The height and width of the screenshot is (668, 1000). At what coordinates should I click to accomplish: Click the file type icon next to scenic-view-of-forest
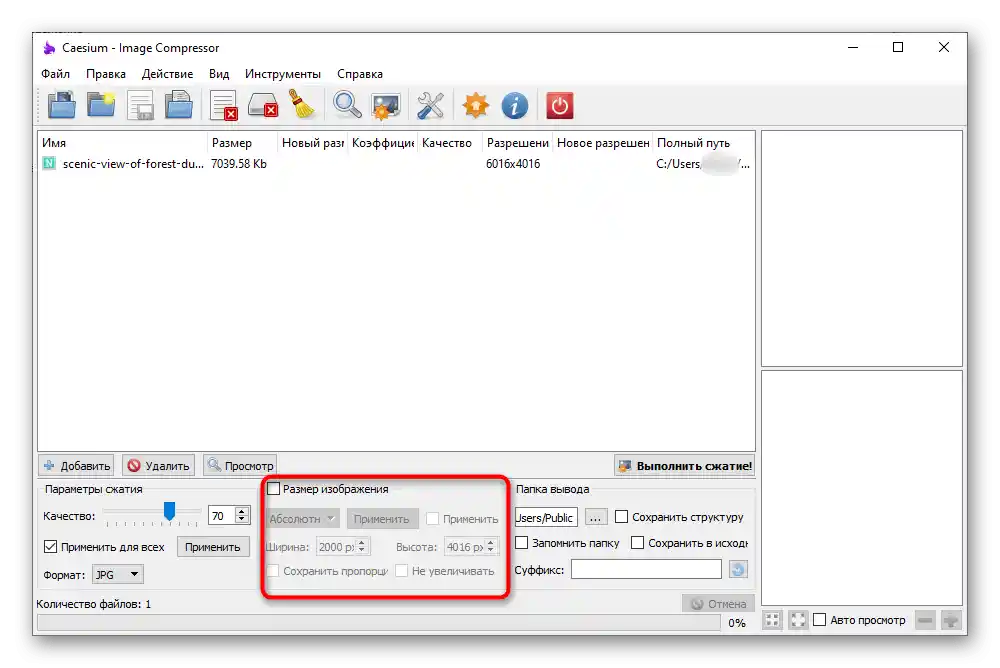coord(49,163)
